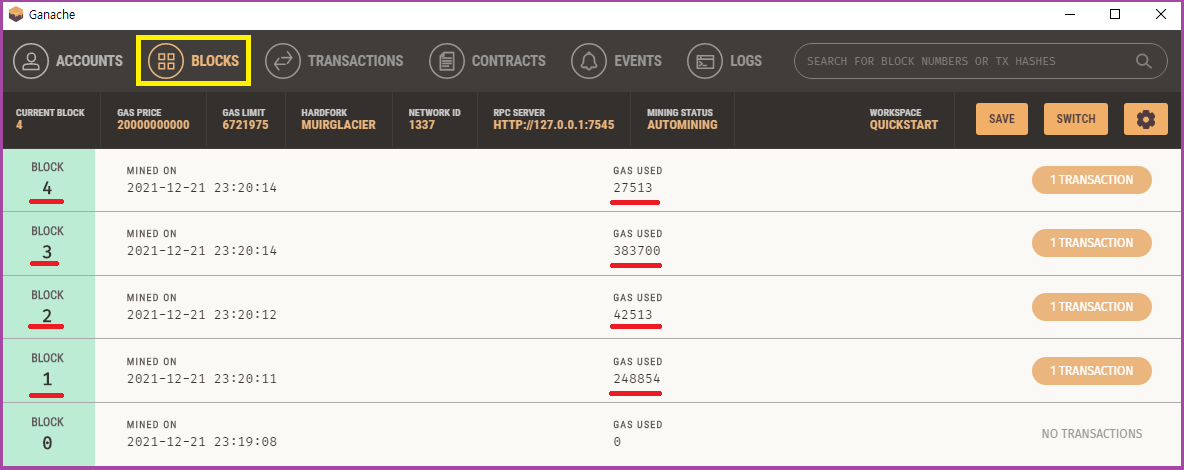The width and height of the screenshot is (1184, 470).
Task: Switch to another workspace
Action: [1075, 119]
